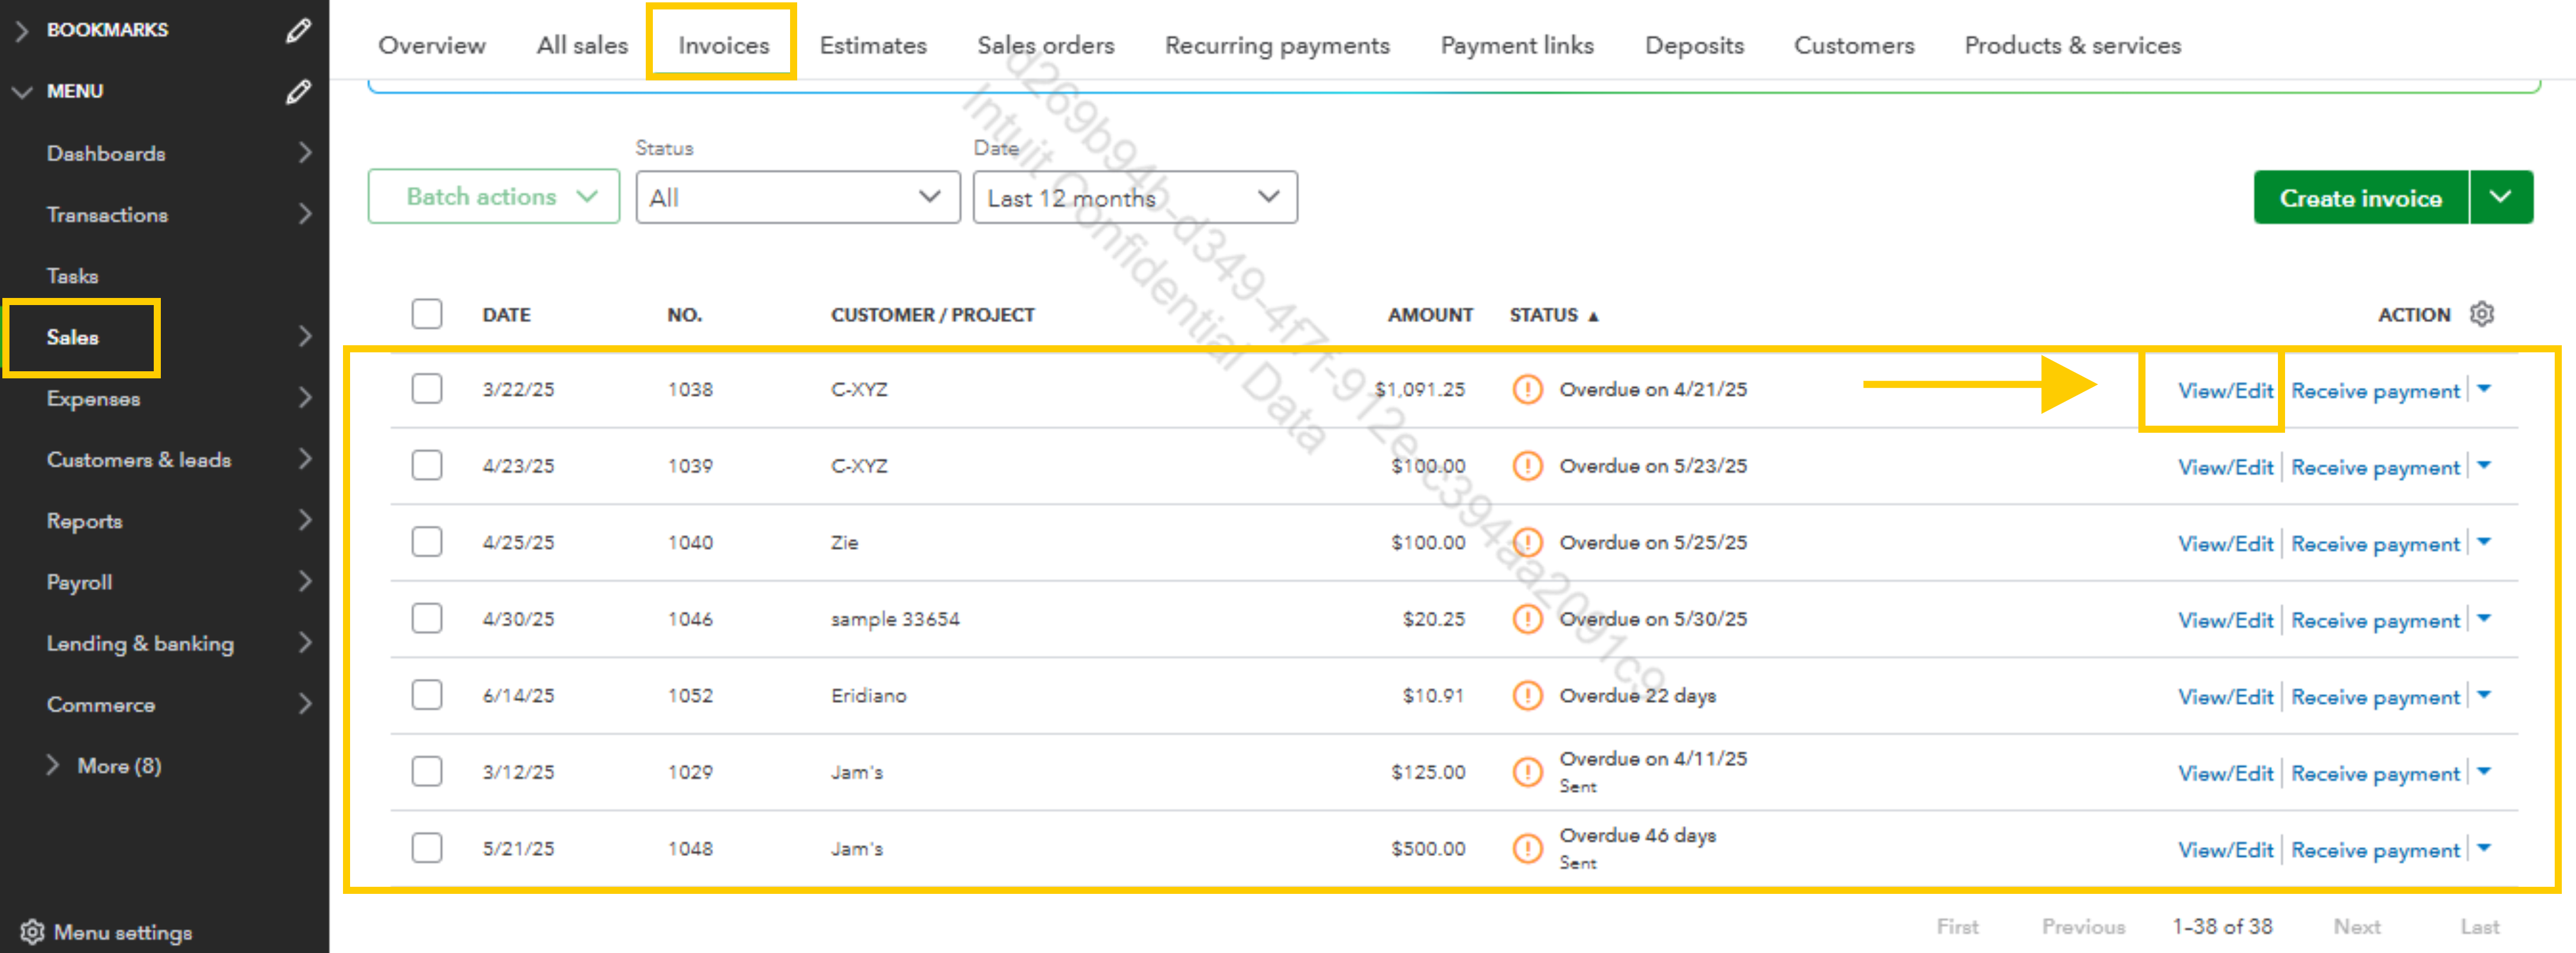Click the STATUS column sort arrow
This screenshot has height=953, width=2576.
pyautogui.click(x=1593, y=316)
